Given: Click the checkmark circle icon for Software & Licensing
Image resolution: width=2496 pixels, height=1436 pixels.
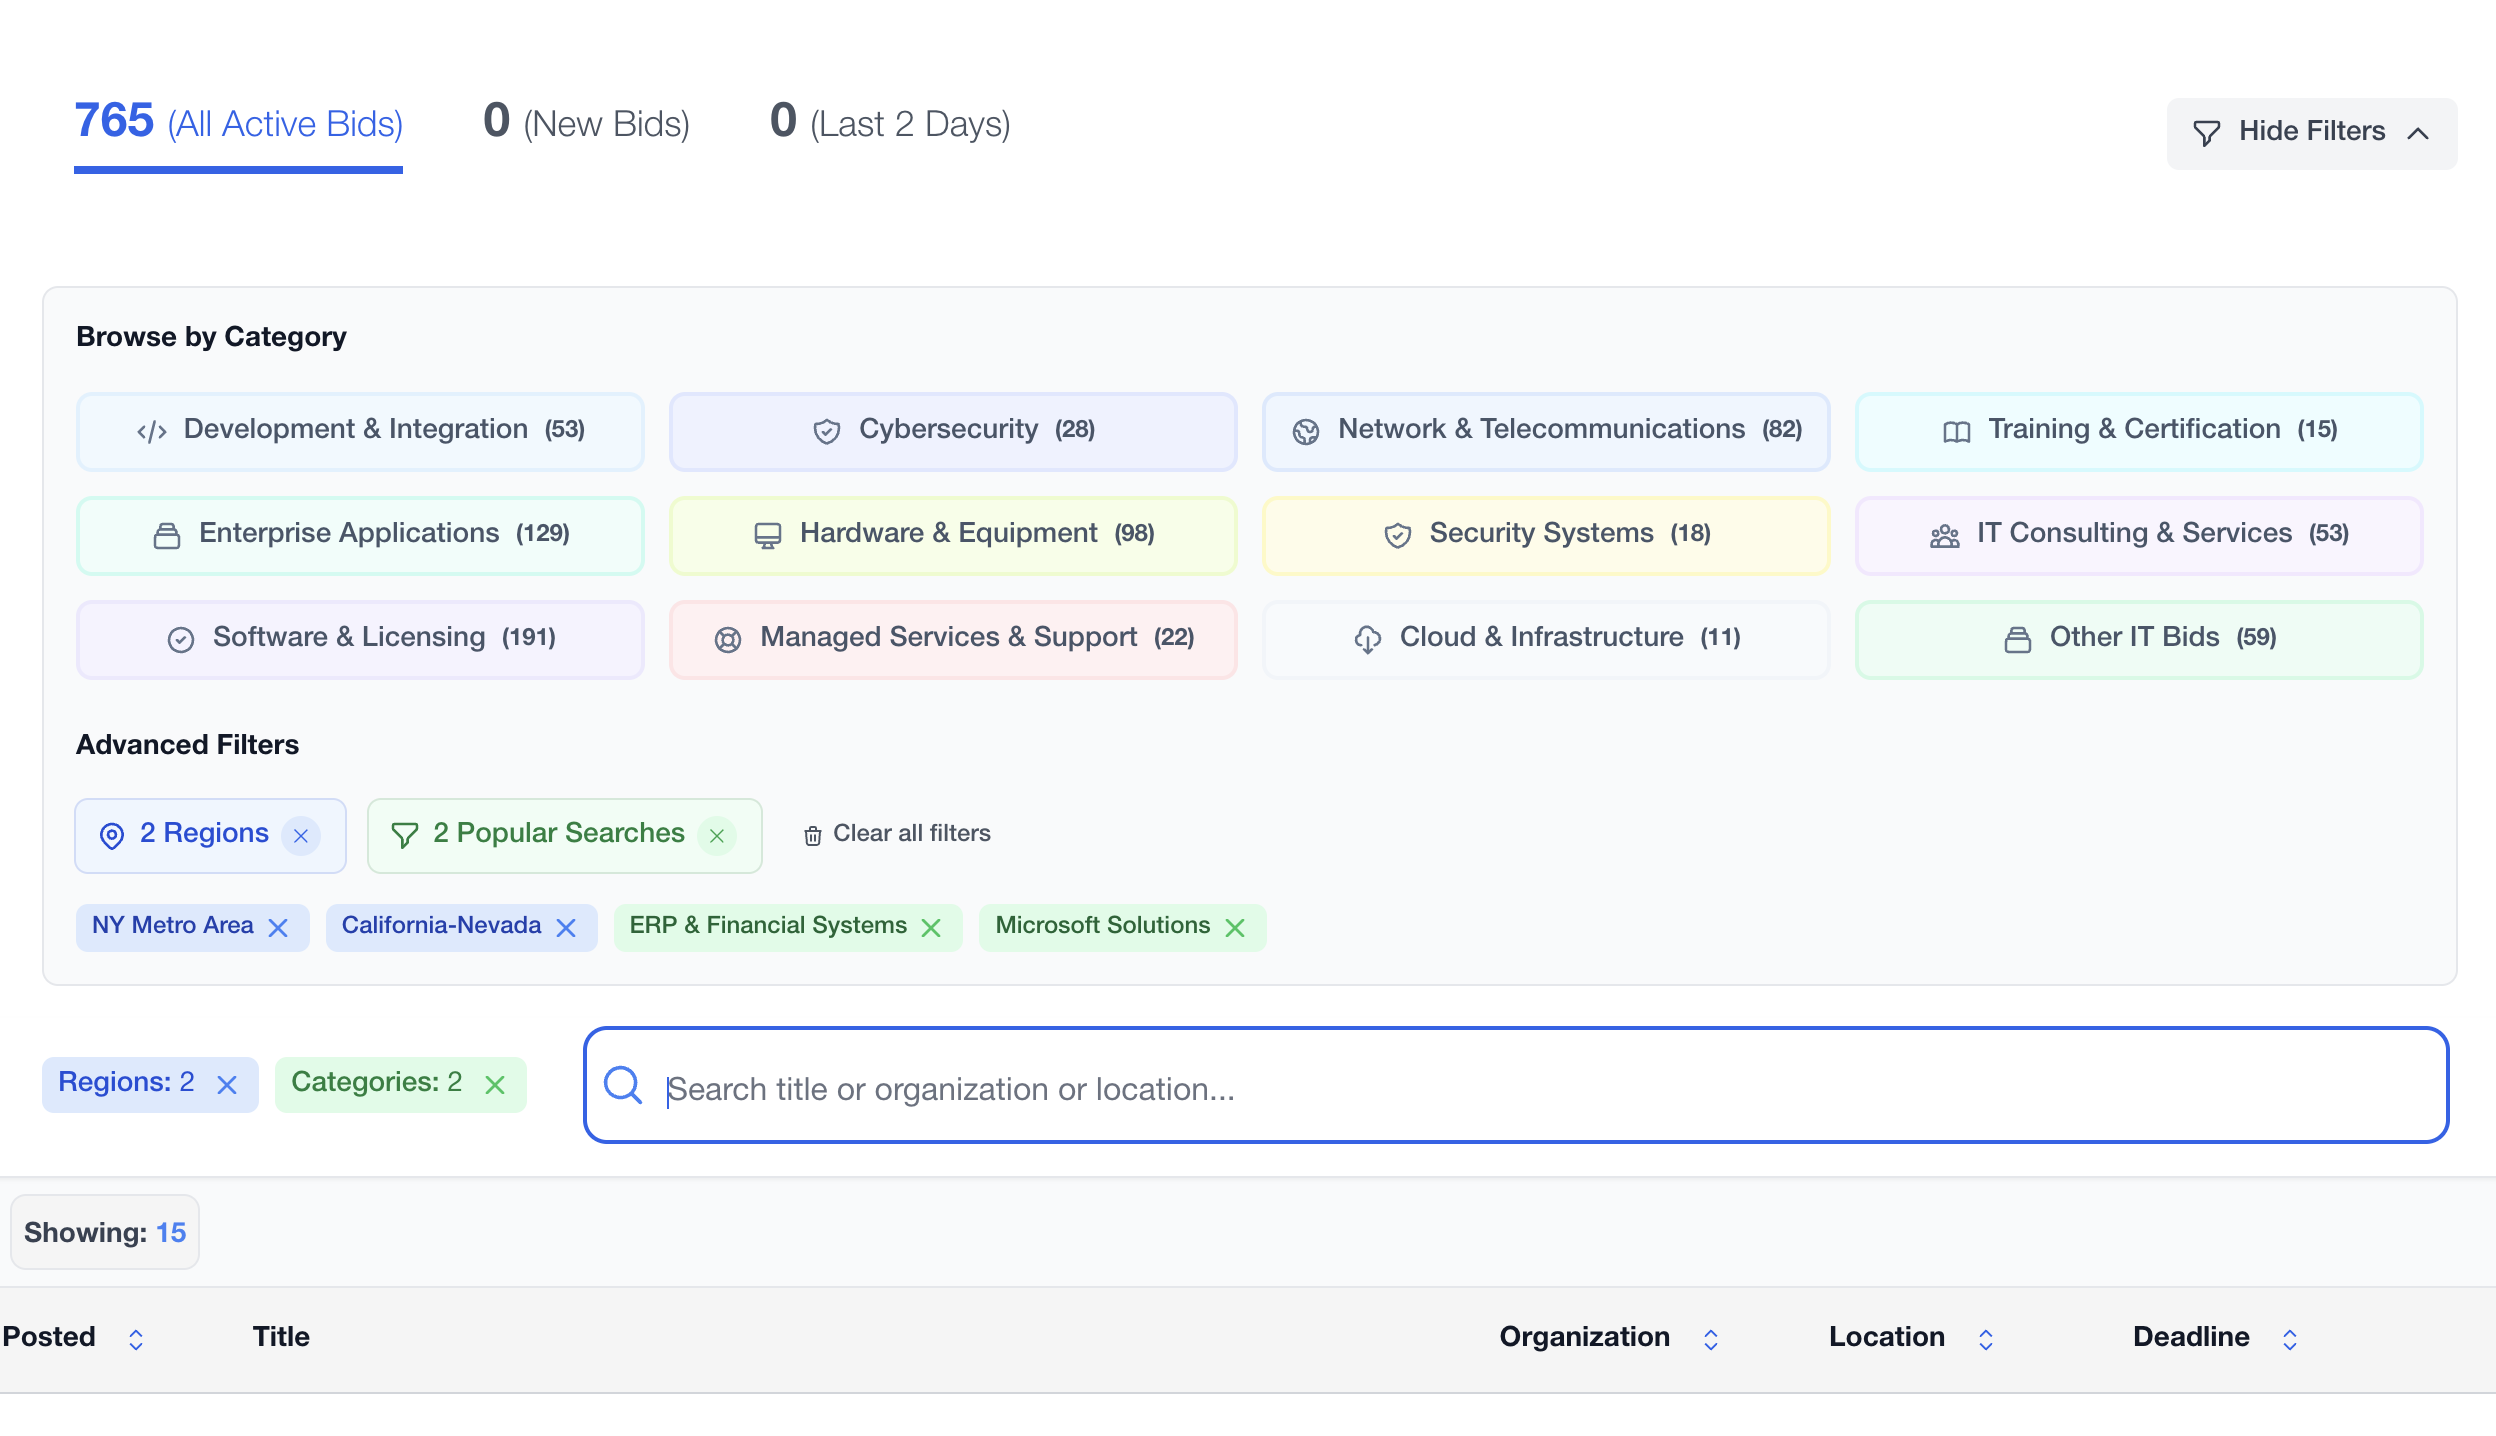Looking at the screenshot, I should (181, 640).
